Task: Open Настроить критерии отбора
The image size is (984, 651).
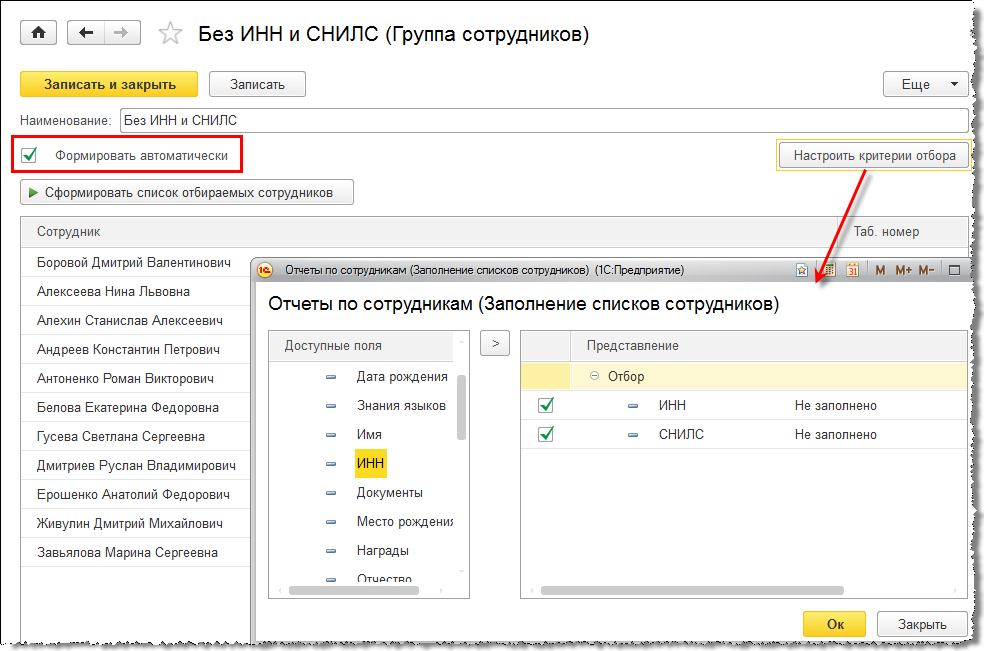Action: [x=874, y=155]
